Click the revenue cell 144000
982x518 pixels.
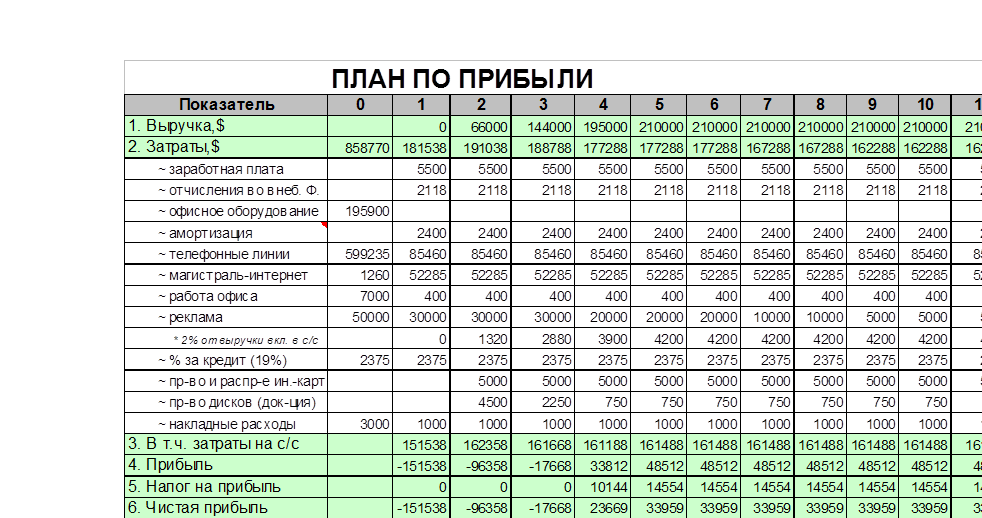(543, 127)
